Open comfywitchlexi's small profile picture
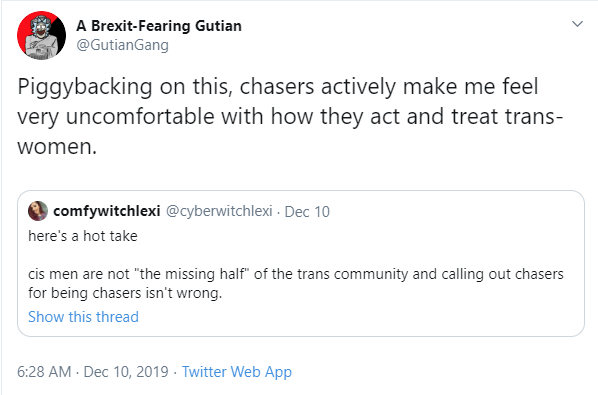The image size is (598, 395). pos(38,211)
